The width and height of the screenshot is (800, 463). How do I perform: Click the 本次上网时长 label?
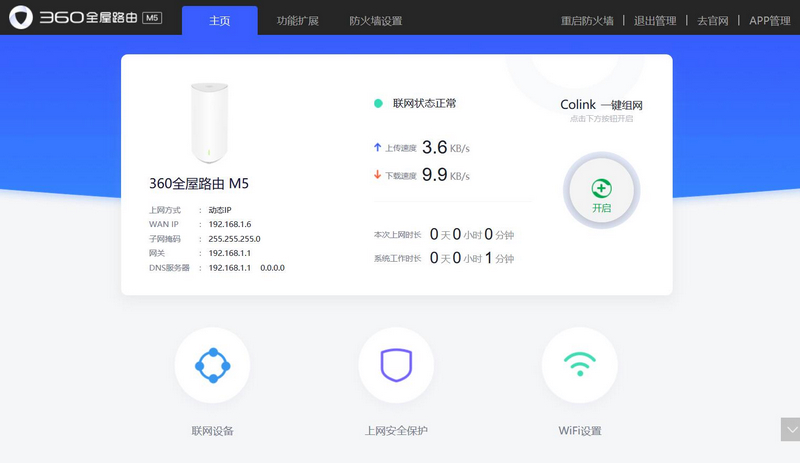coord(397,235)
